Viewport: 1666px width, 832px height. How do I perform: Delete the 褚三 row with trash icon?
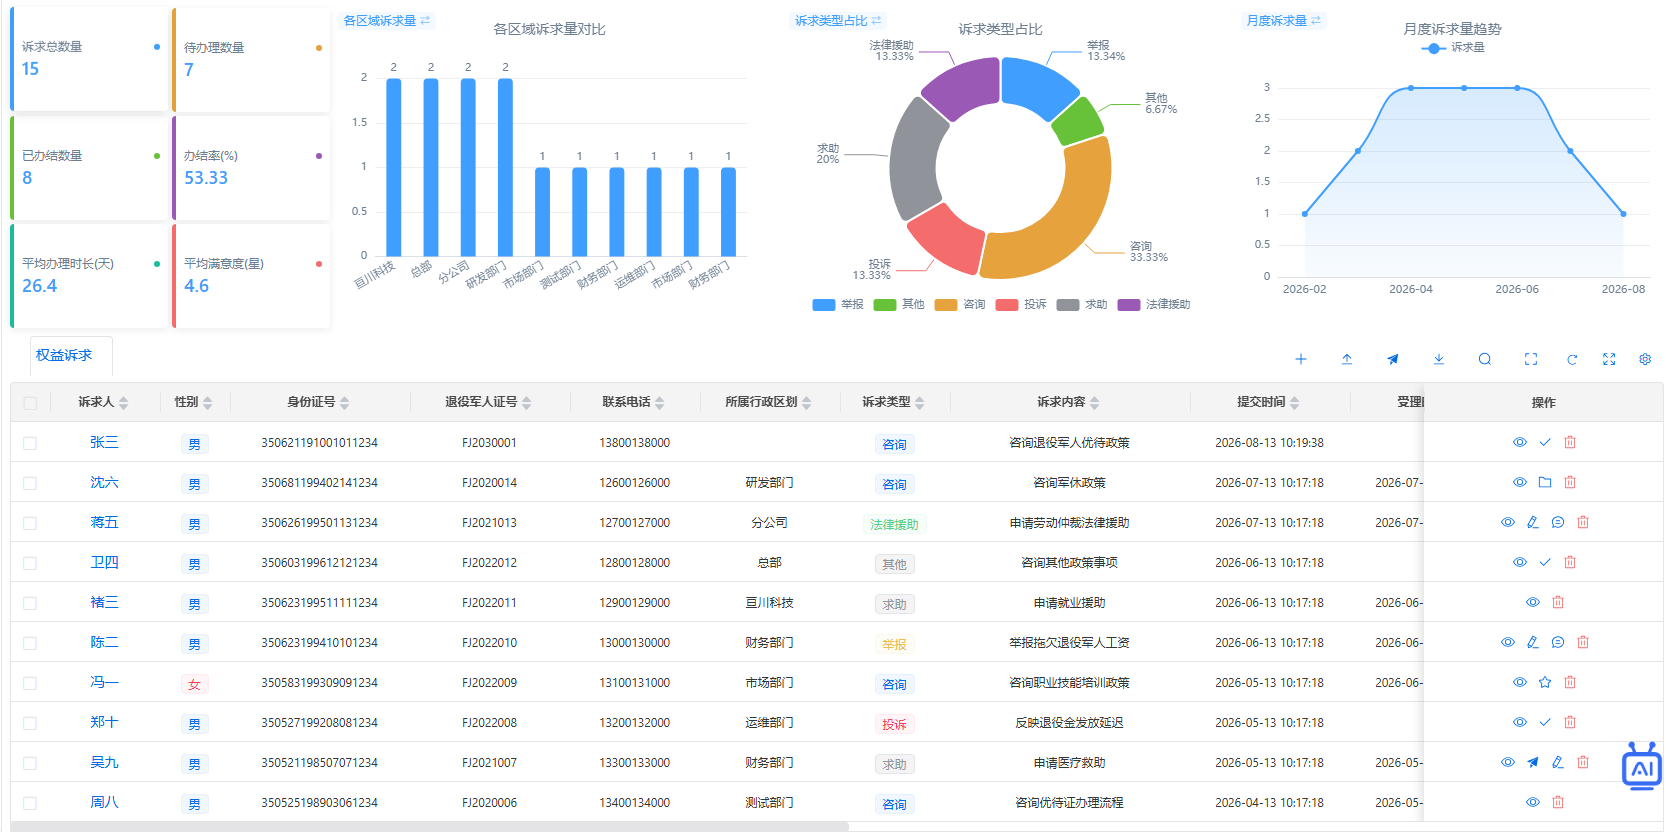1558,602
